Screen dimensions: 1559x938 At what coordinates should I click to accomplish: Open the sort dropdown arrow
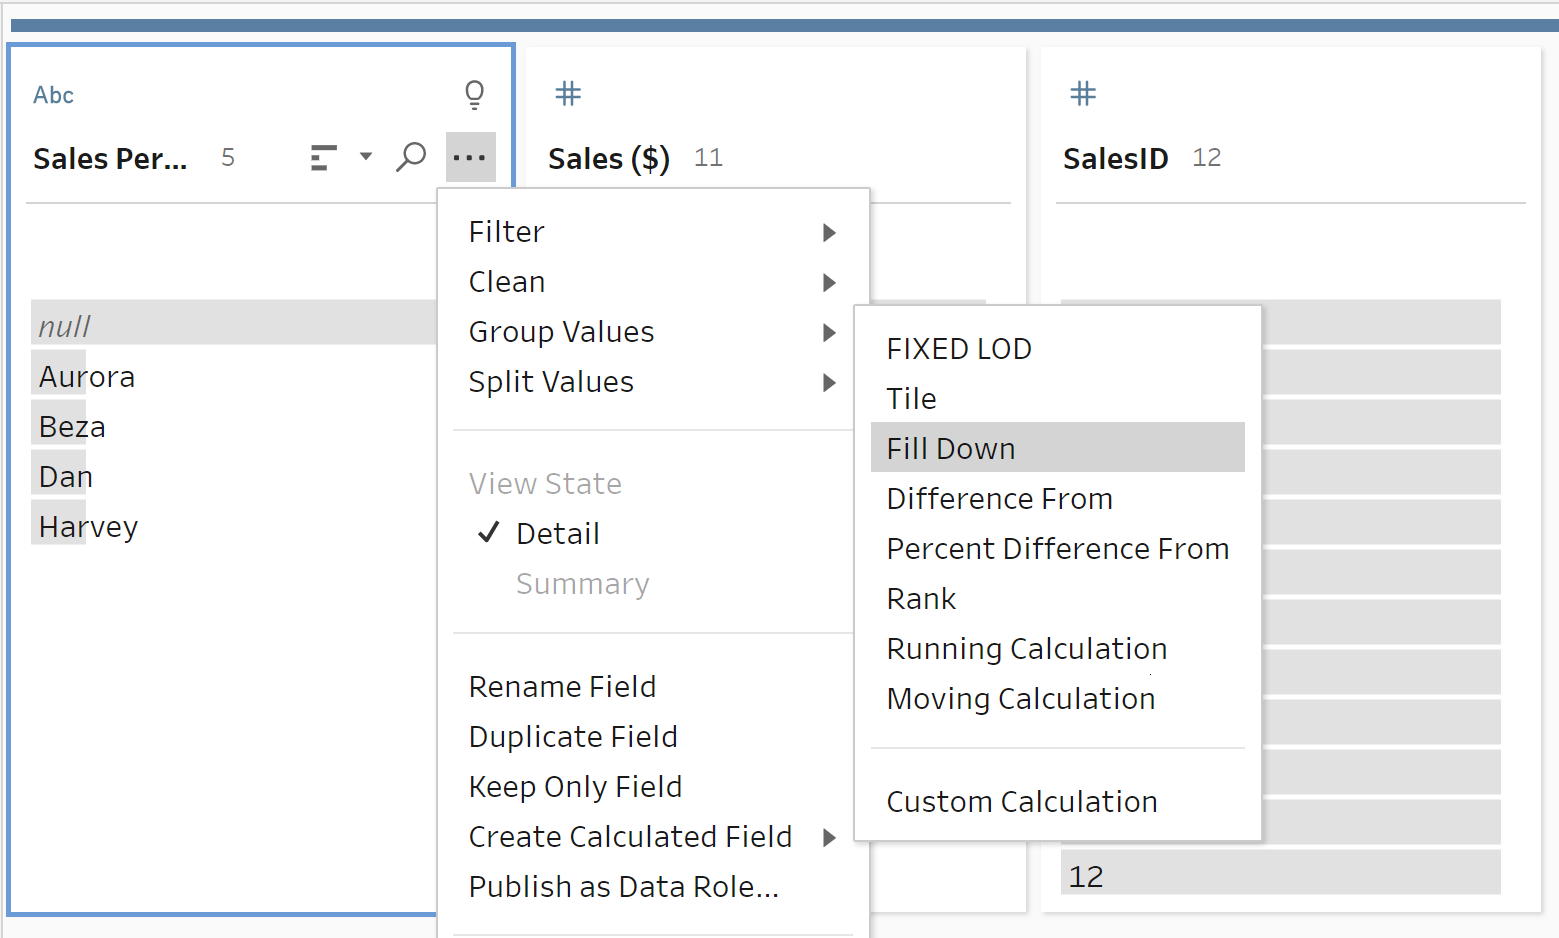366,156
